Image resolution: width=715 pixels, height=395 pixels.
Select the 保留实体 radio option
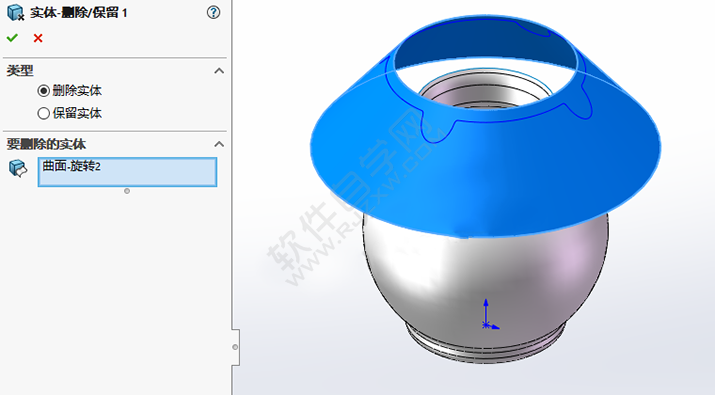(43, 113)
